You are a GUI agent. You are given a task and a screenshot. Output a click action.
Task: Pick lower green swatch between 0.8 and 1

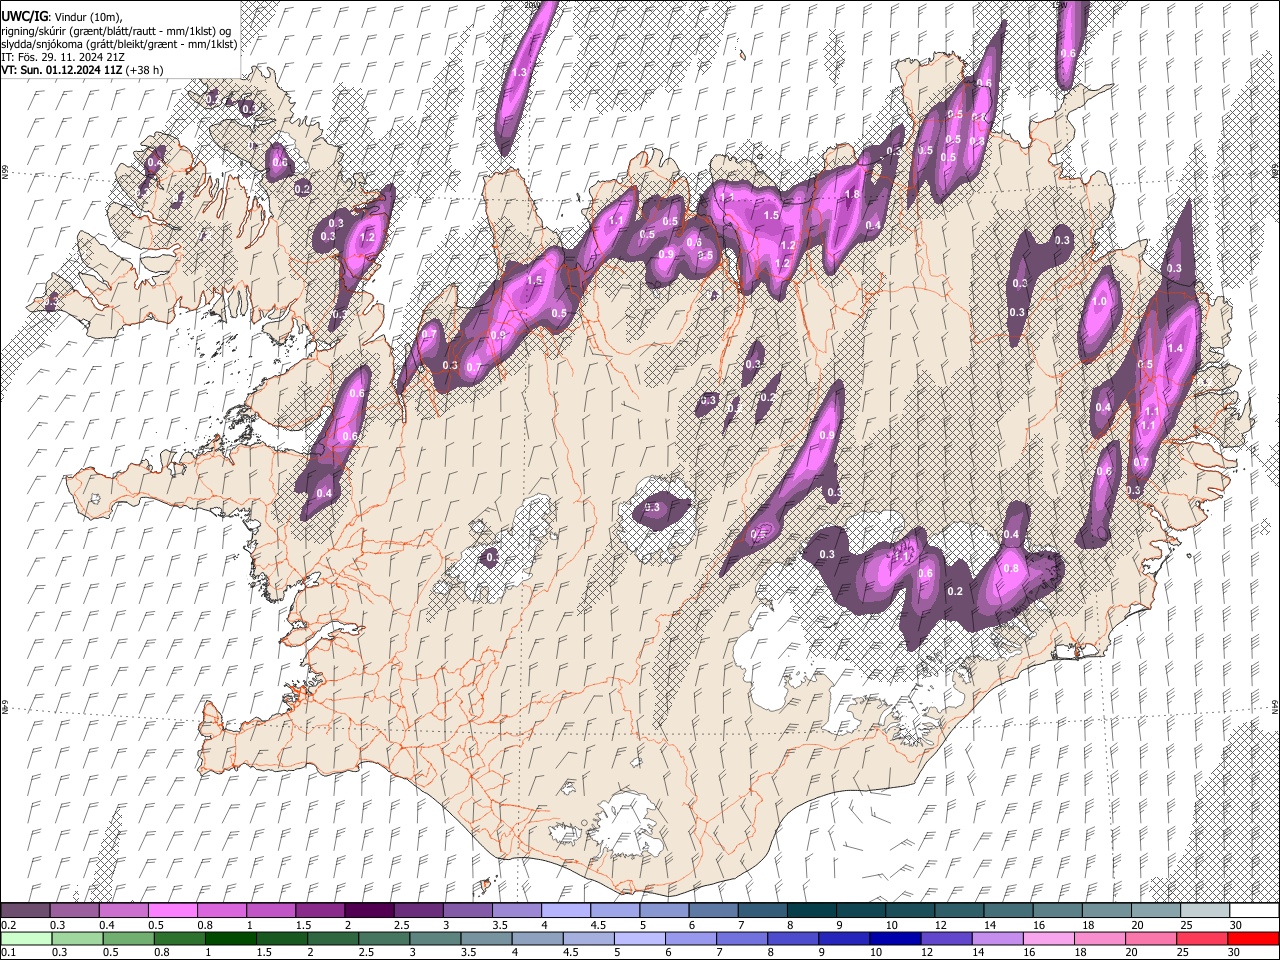(x=179, y=938)
